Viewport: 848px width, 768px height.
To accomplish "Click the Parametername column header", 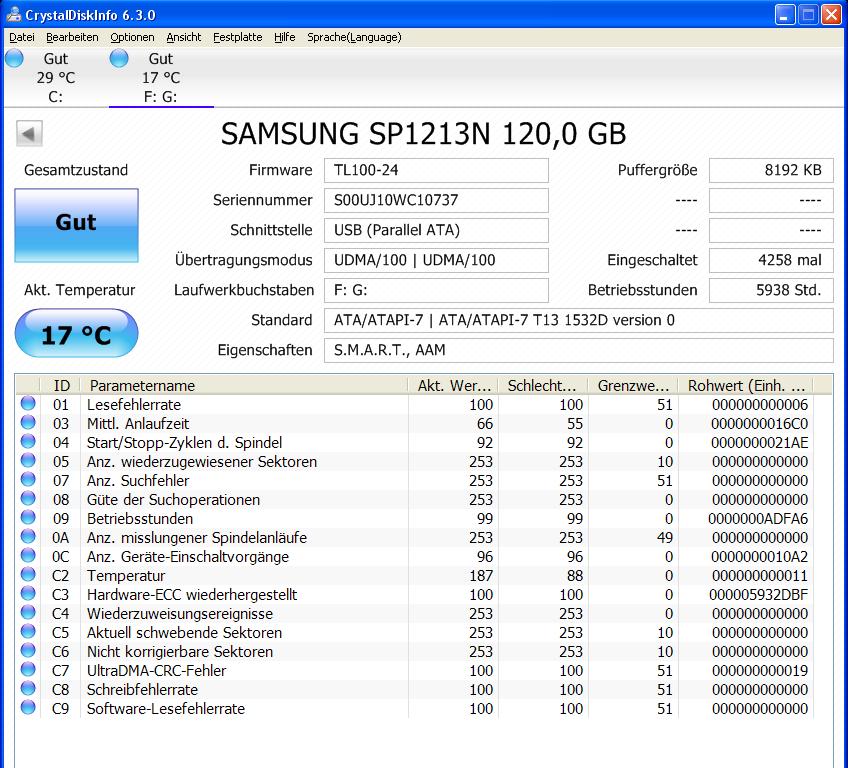I will (x=244, y=386).
